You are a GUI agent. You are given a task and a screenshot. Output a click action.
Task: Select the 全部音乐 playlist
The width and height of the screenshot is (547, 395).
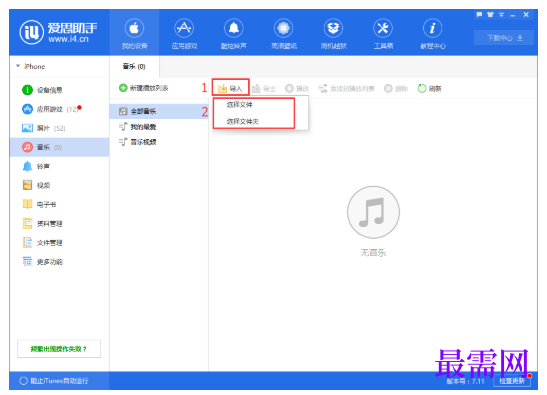click(x=159, y=111)
